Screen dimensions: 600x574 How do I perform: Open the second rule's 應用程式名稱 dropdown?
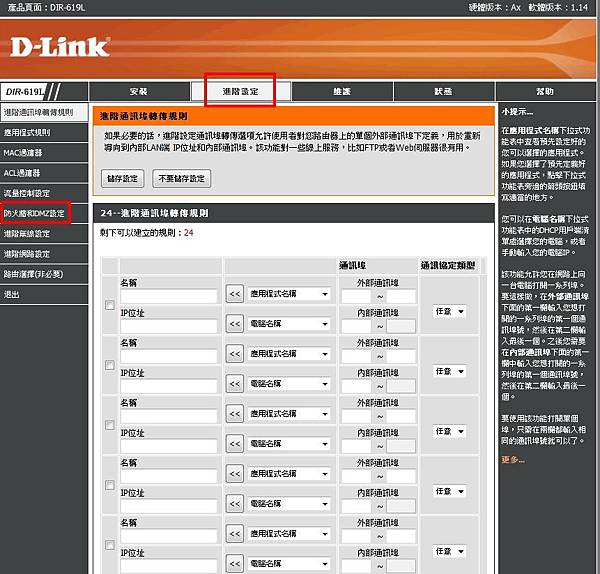[289, 354]
